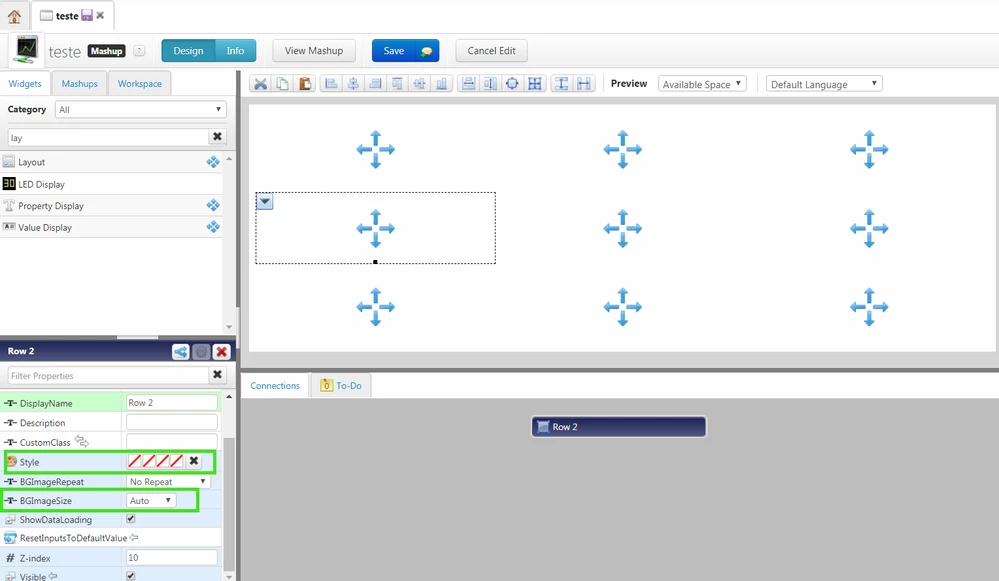
Task: Click the Description value field
Action: tap(172, 422)
